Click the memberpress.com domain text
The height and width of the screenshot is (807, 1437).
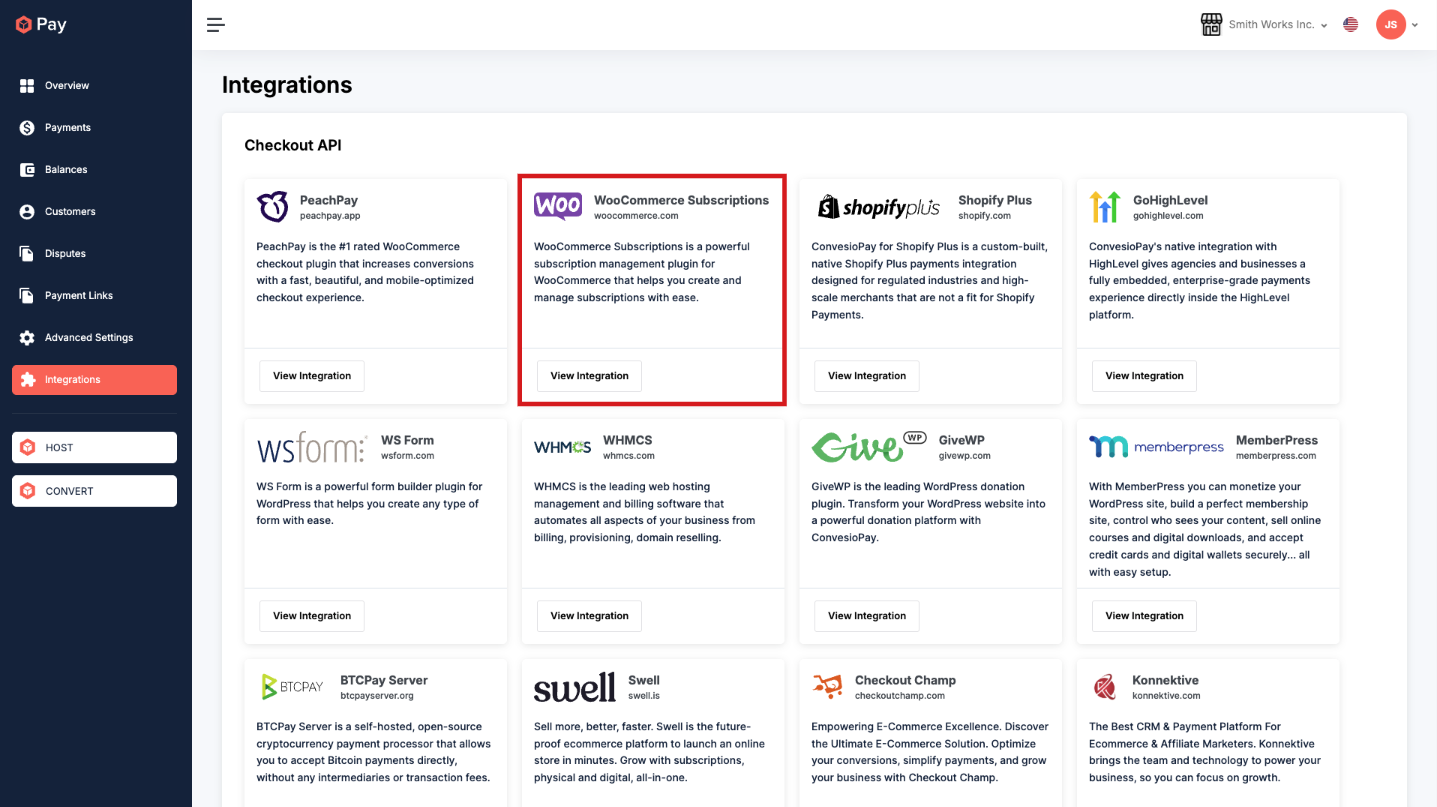[1276, 456]
